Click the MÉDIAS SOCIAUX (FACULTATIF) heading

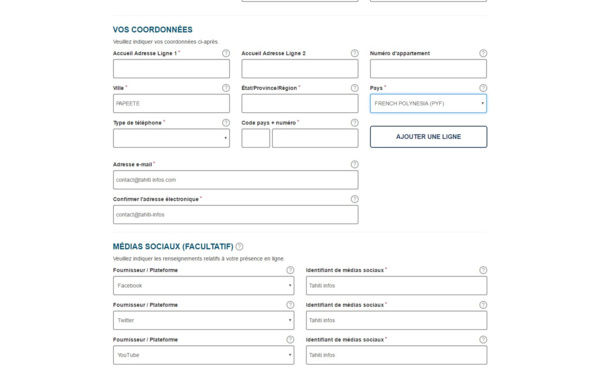click(x=173, y=246)
